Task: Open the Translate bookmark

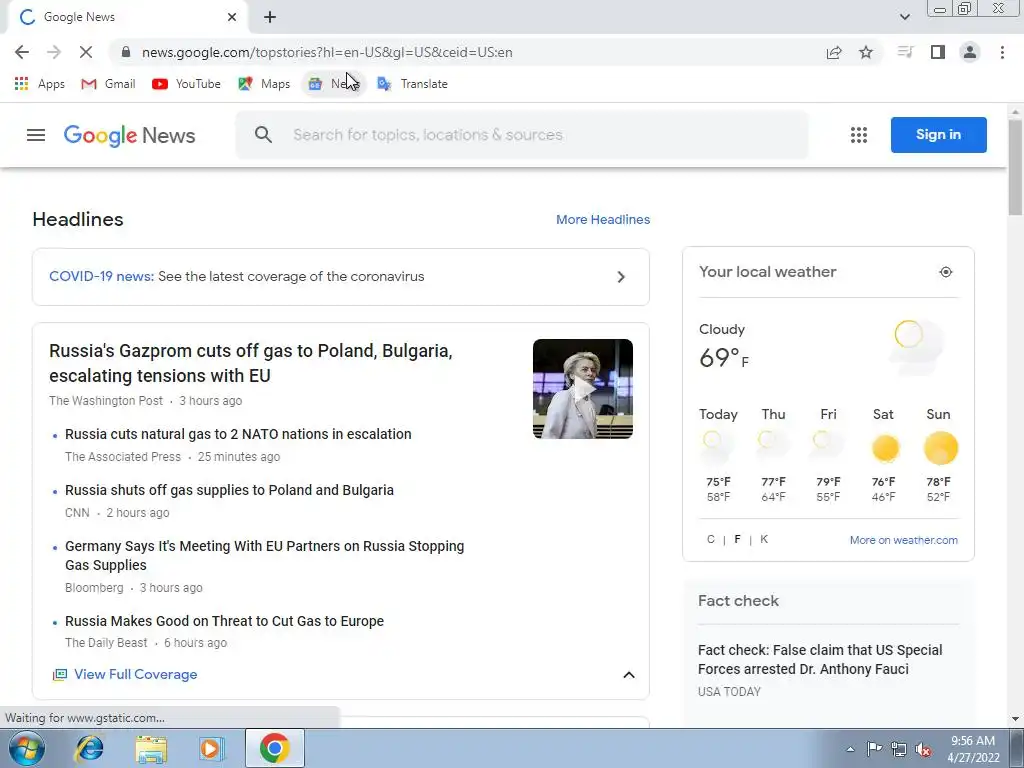Action: pos(413,84)
